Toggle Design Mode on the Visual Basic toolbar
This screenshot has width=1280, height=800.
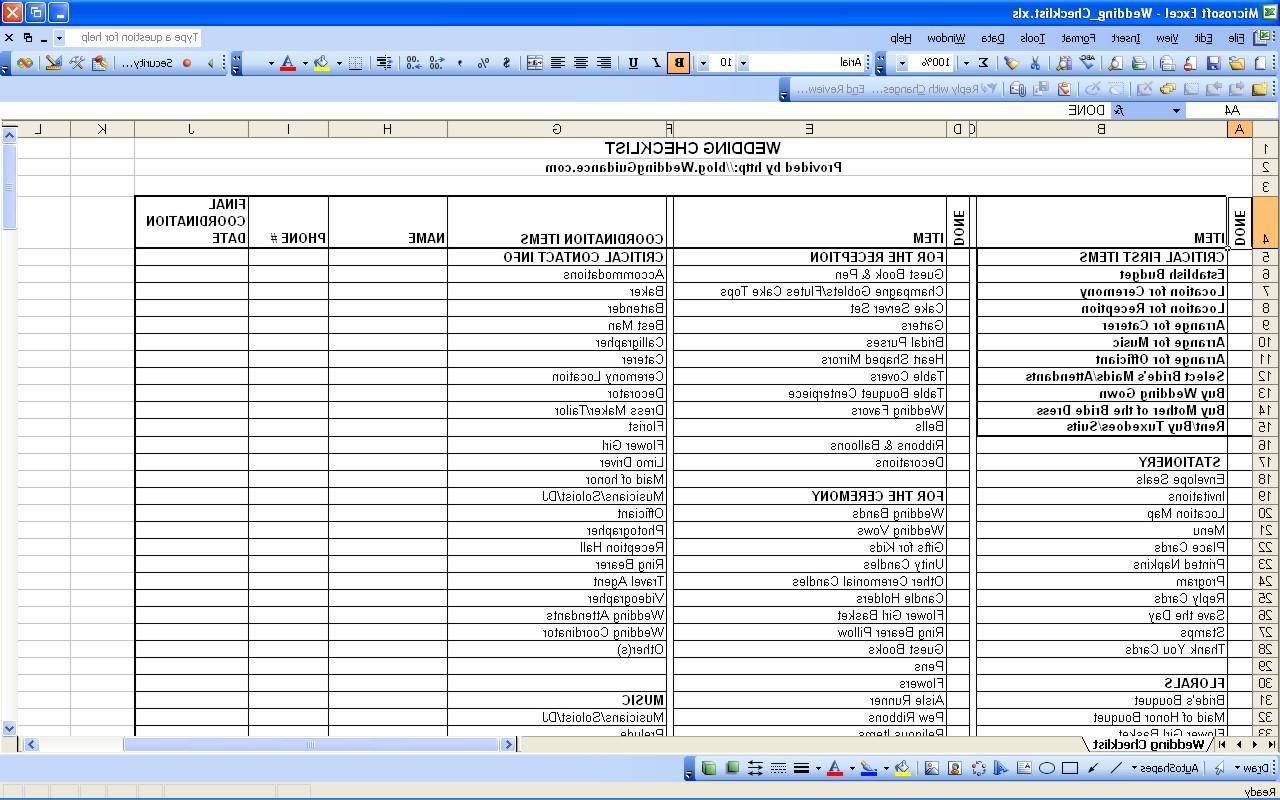[53, 63]
